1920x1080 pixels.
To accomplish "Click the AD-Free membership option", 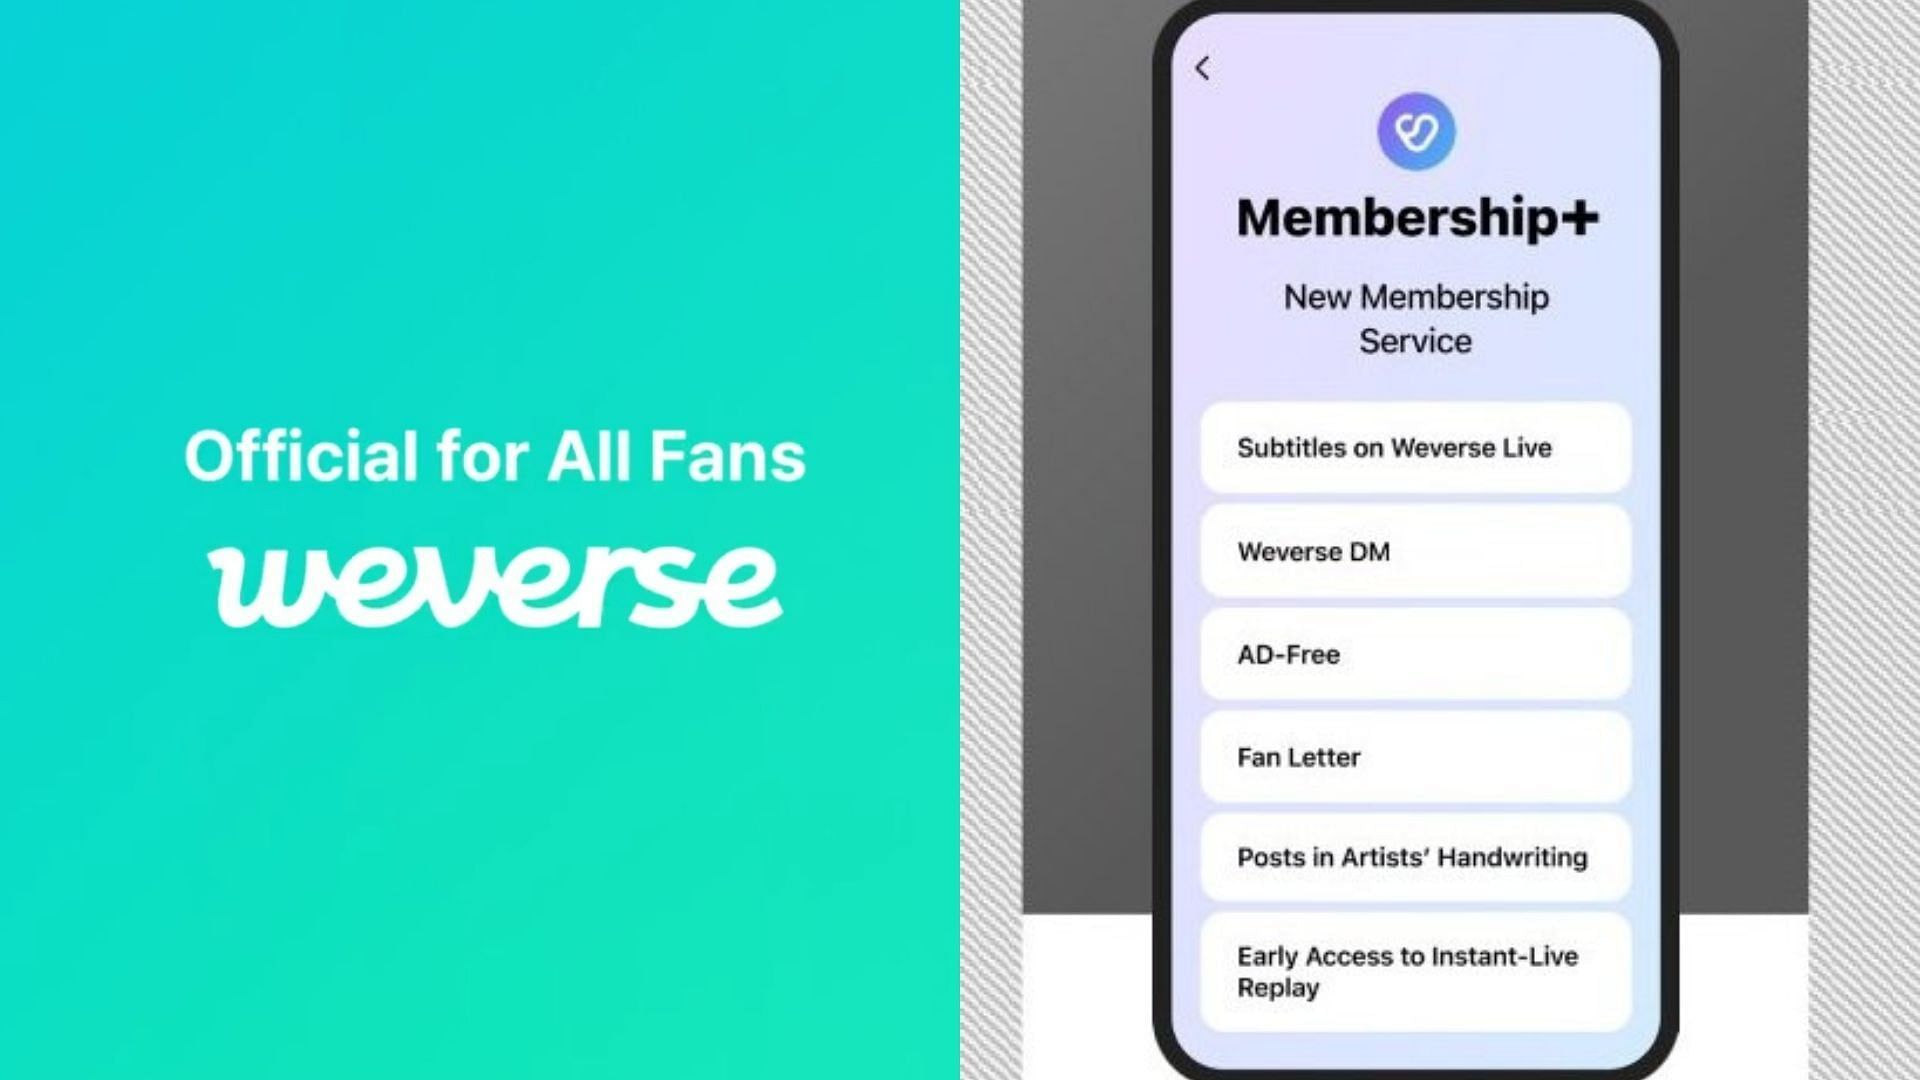I will pos(1416,654).
